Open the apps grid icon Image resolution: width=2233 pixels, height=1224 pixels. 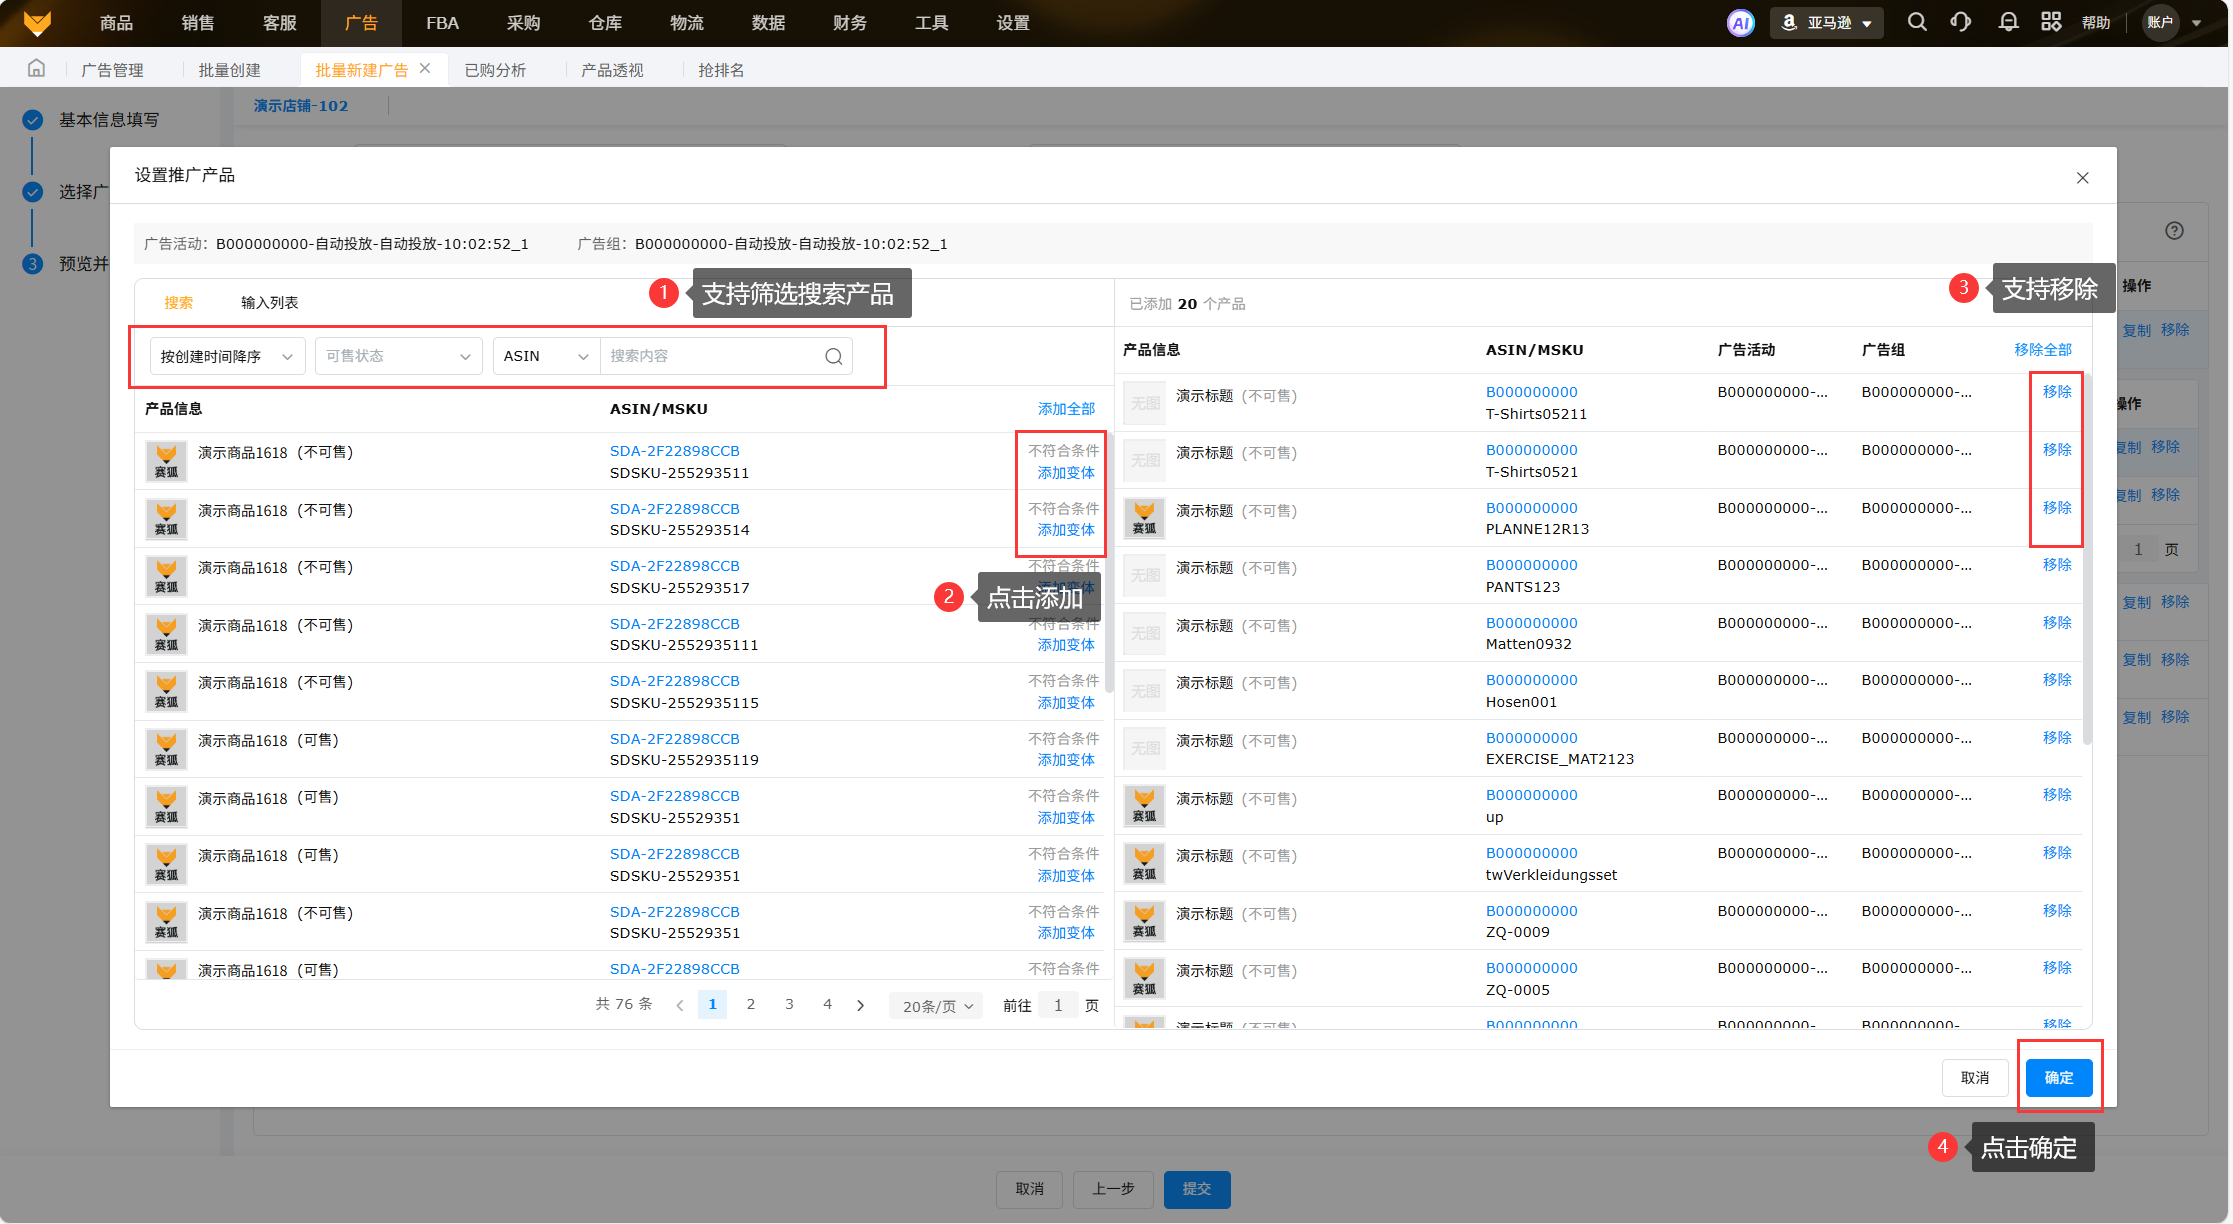[x=2051, y=22]
